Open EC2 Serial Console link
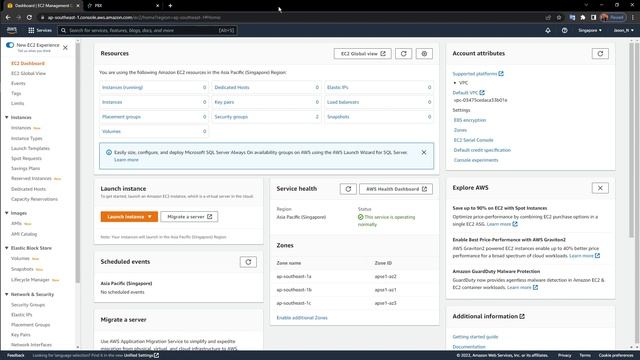 click(x=473, y=140)
